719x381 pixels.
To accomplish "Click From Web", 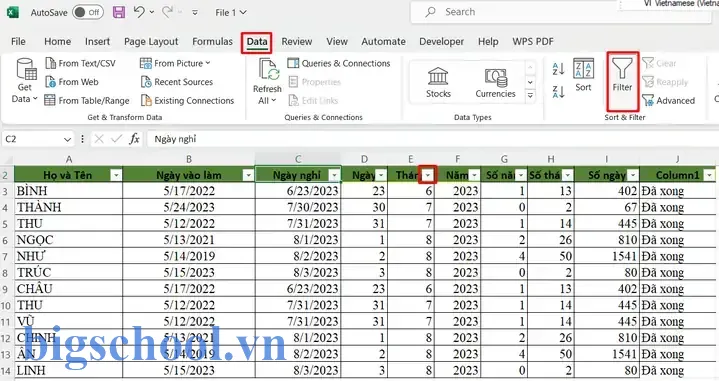I will pos(72,82).
